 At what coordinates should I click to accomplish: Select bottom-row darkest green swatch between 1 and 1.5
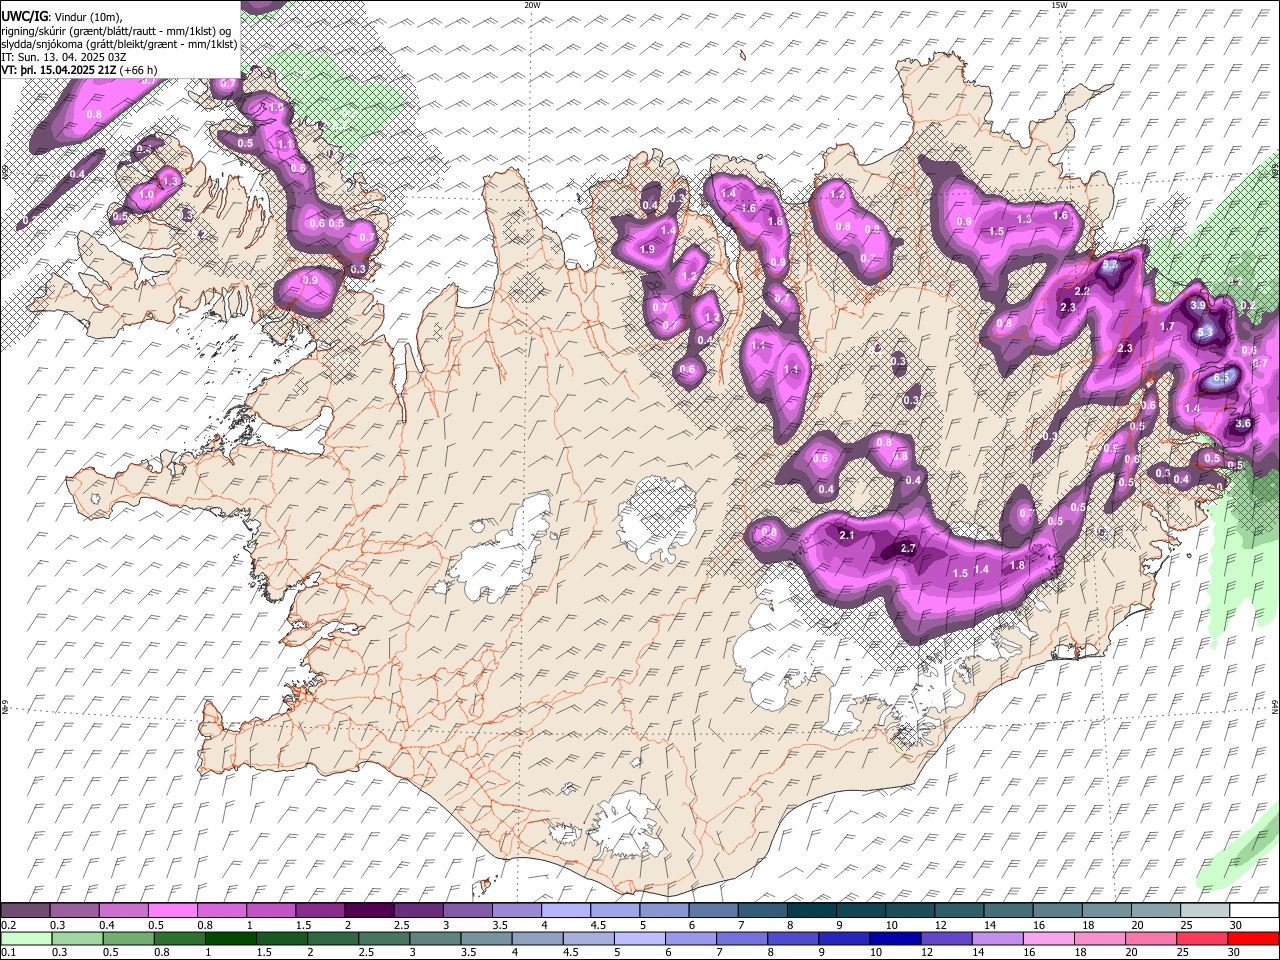(x=230, y=938)
